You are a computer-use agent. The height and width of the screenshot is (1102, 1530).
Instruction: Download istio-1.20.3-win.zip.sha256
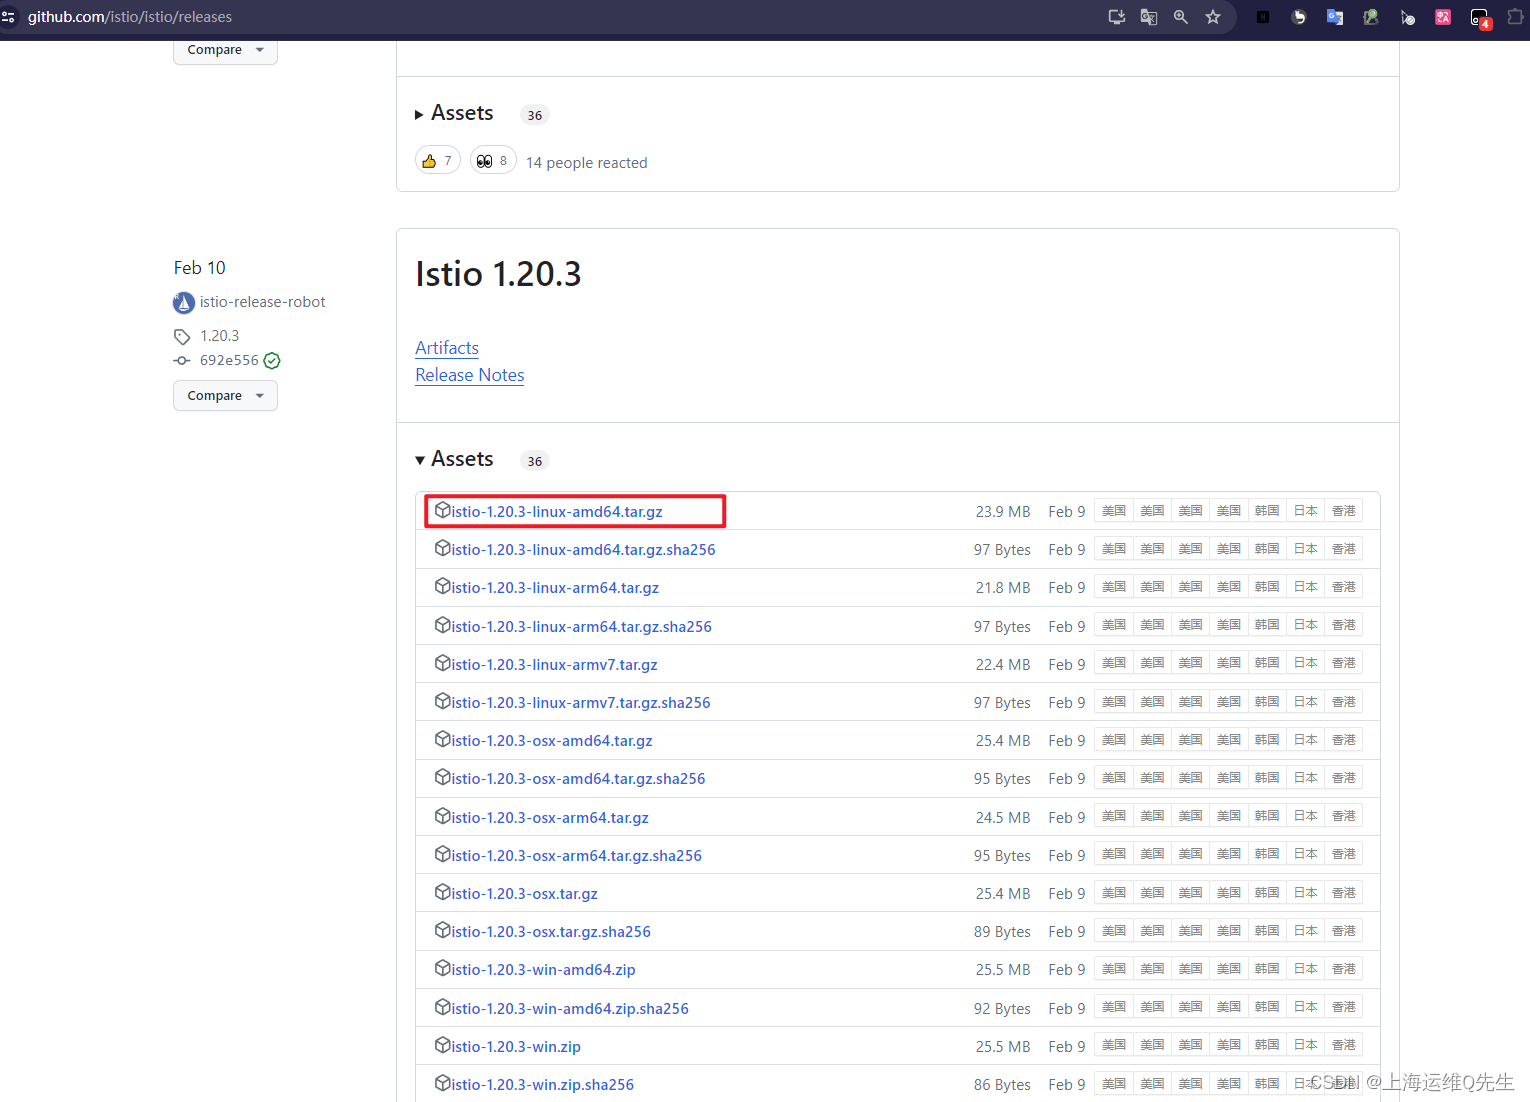pyautogui.click(x=542, y=1085)
